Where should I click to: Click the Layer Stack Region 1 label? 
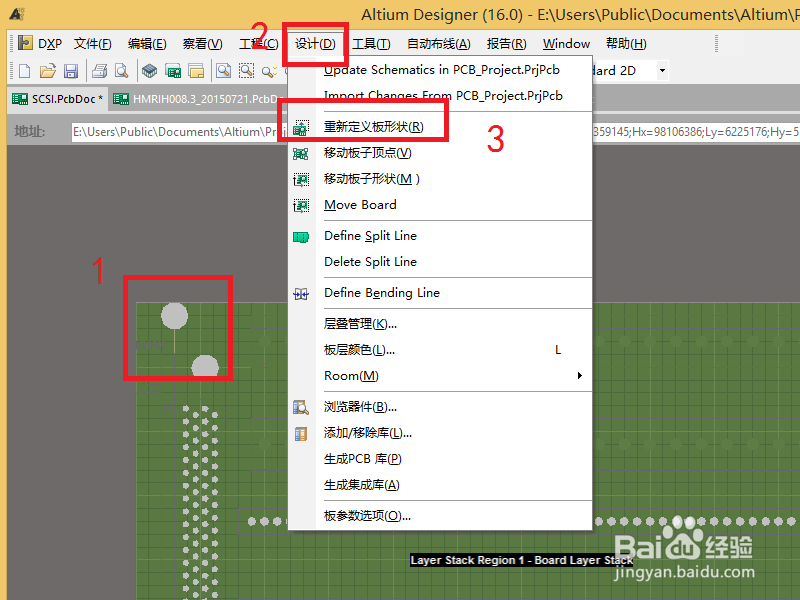522,560
